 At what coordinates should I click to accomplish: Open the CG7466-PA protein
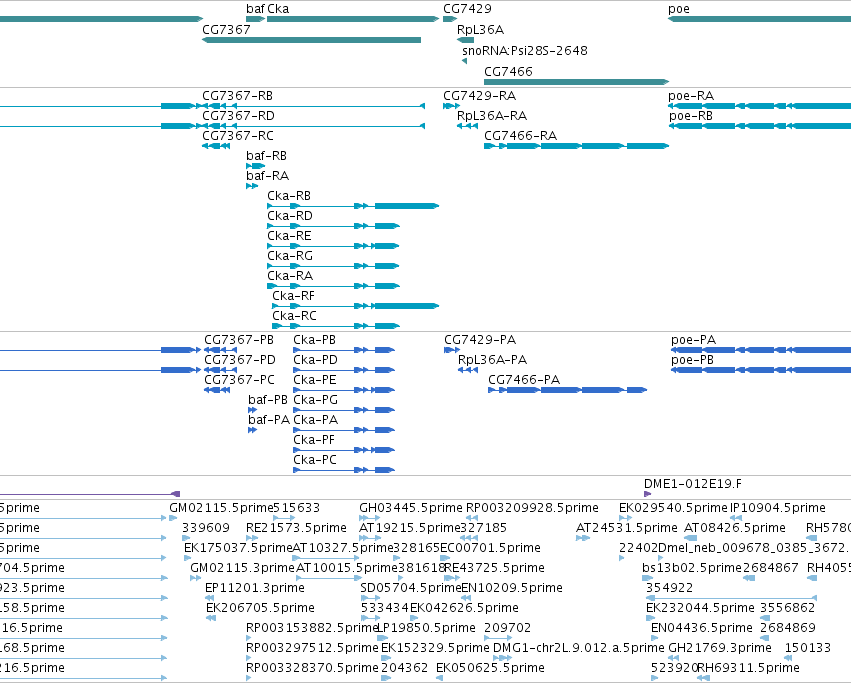(524, 380)
